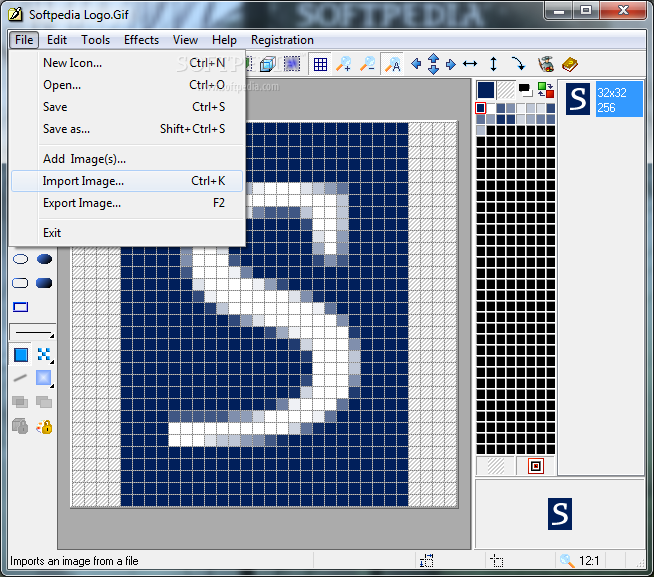
Task: Click the dark blue foreground color box
Action: tap(486, 90)
